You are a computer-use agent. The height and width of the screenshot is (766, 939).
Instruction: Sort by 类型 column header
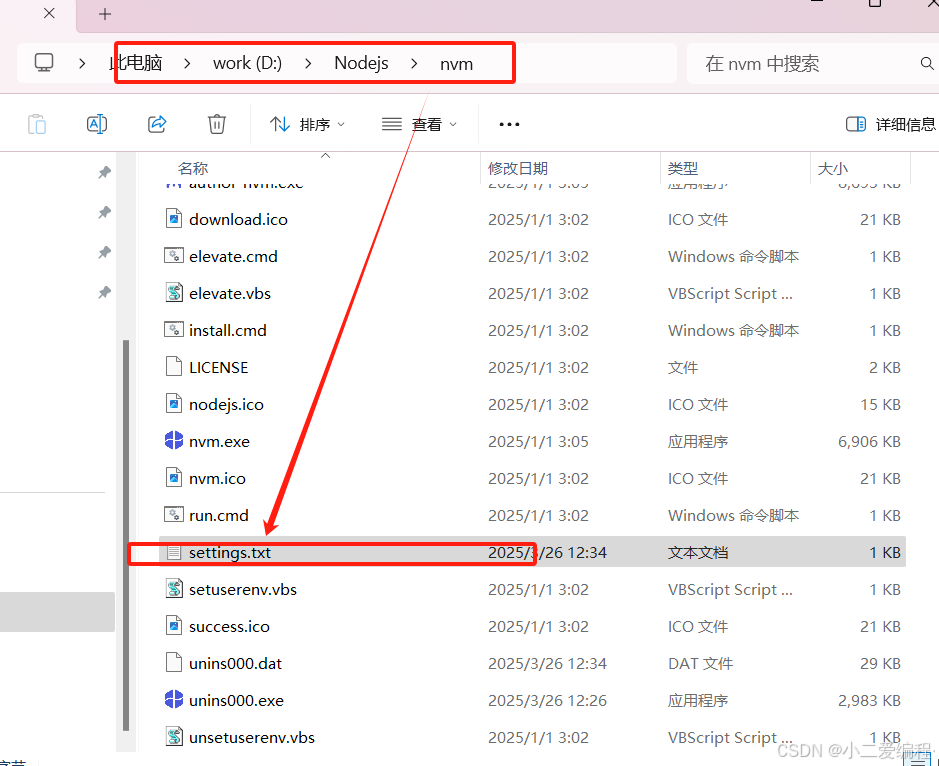[x=683, y=168]
